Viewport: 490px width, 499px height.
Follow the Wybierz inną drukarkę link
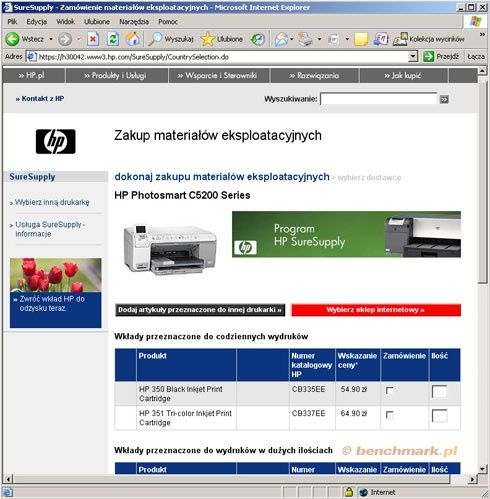[x=52, y=202]
